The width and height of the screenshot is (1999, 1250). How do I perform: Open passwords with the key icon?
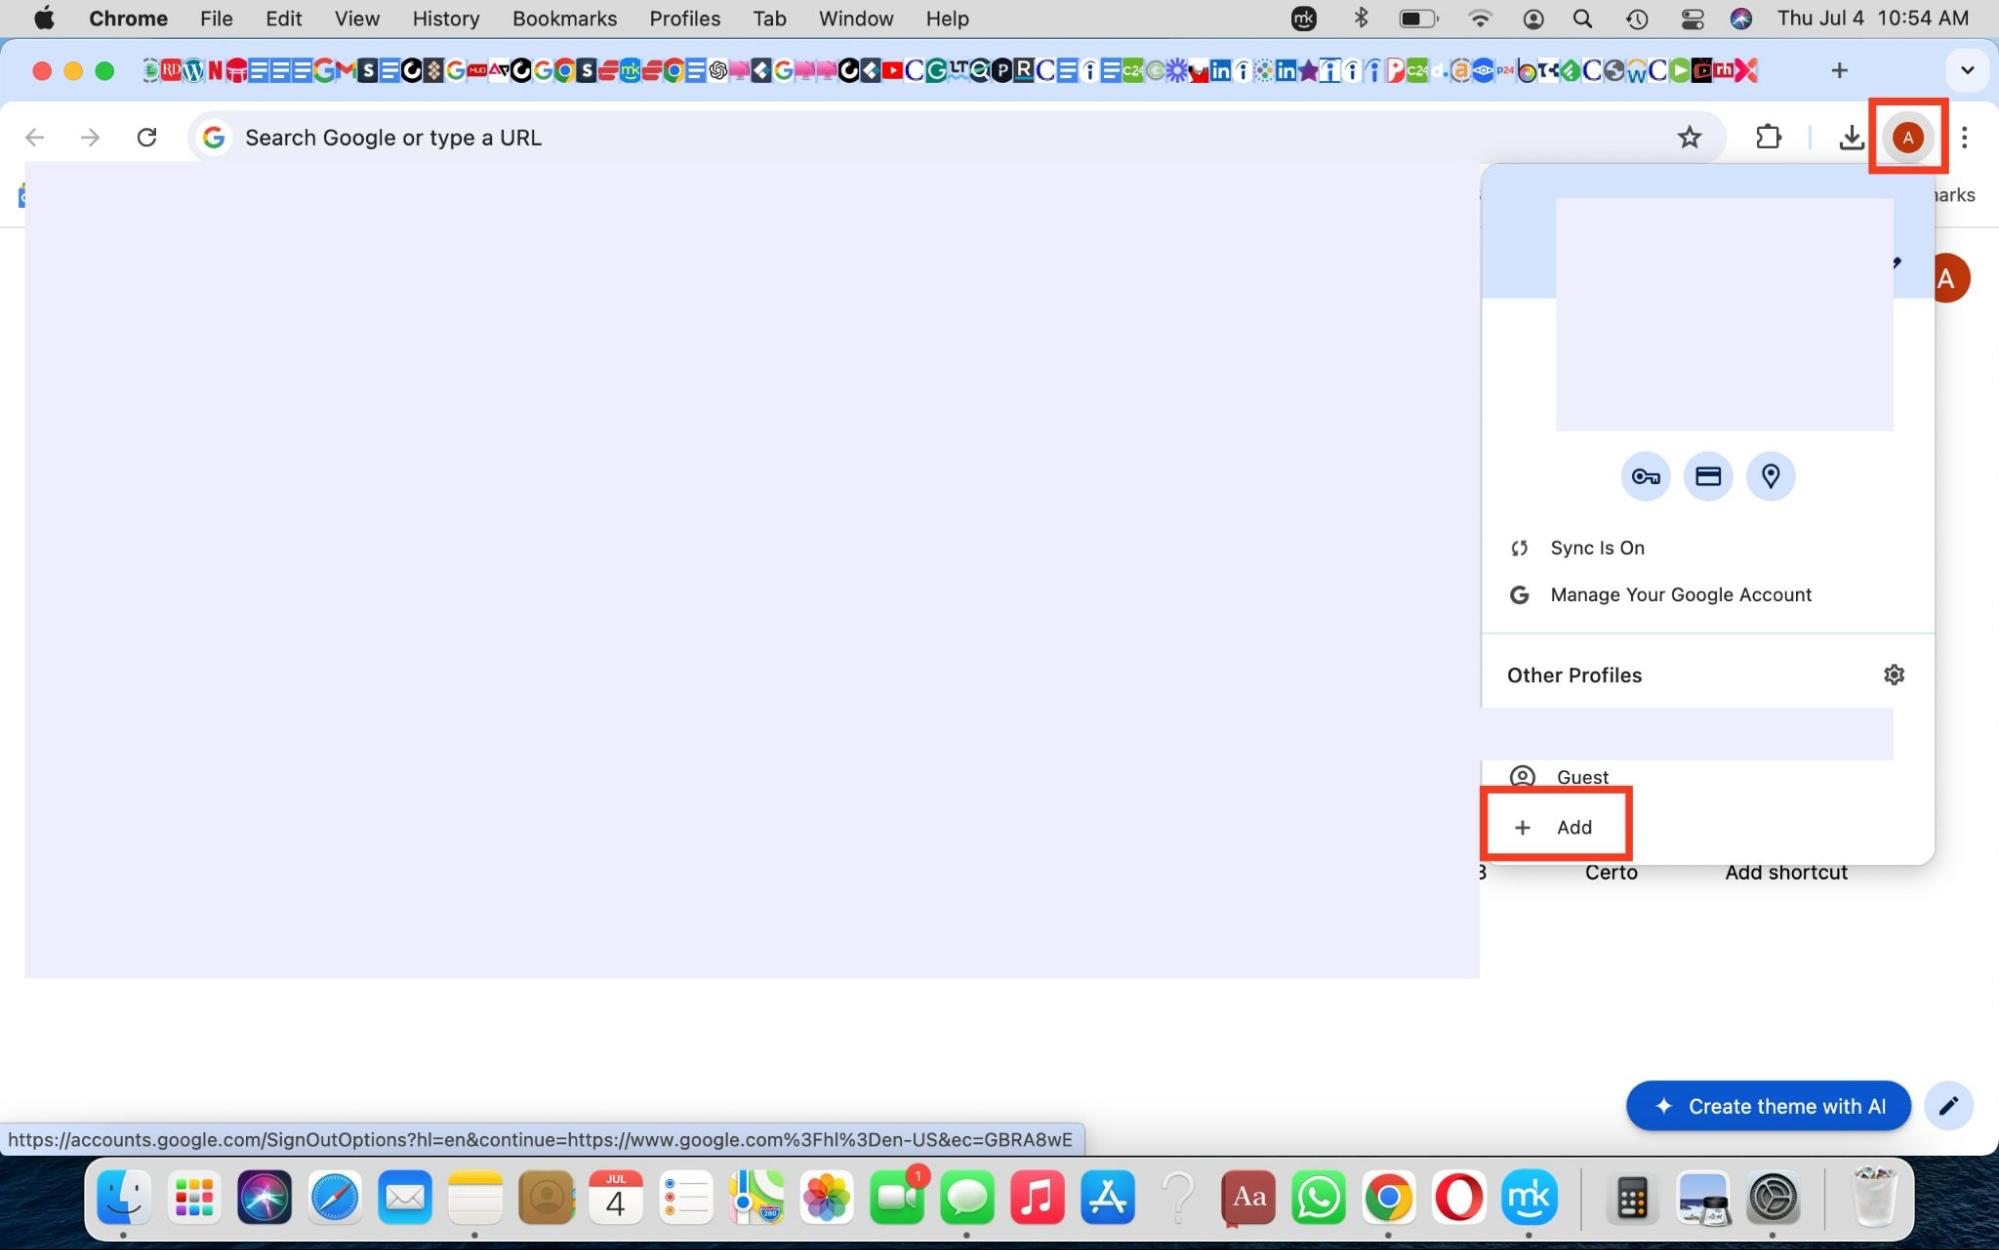pyautogui.click(x=1645, y=476)
